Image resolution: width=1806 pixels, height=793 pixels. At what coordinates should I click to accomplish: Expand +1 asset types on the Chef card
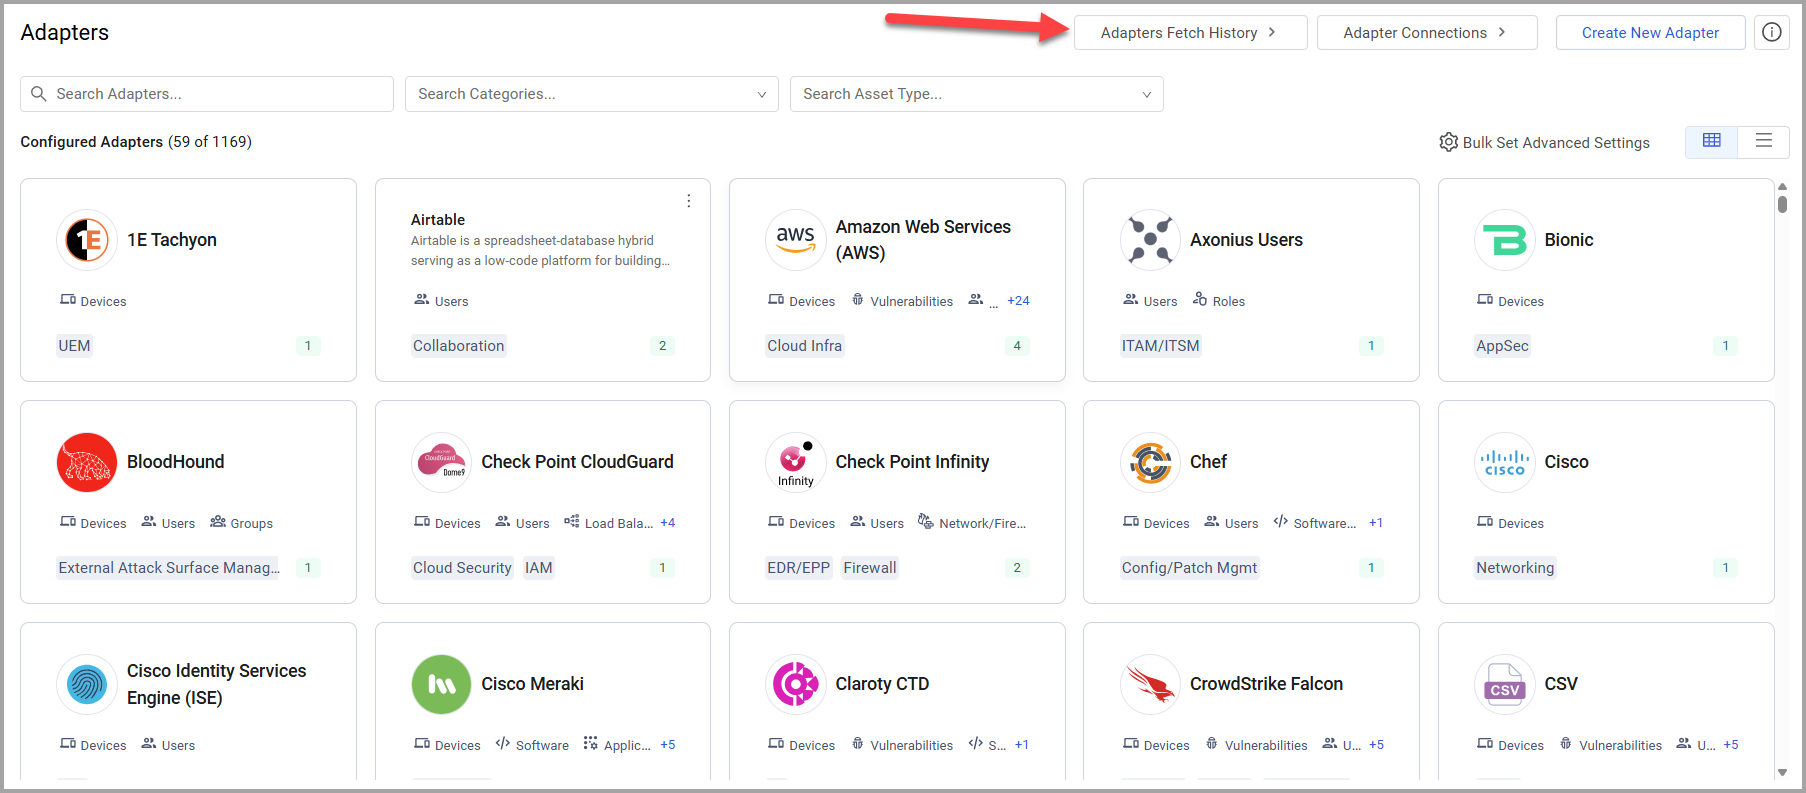click(x=1376, y=523)
